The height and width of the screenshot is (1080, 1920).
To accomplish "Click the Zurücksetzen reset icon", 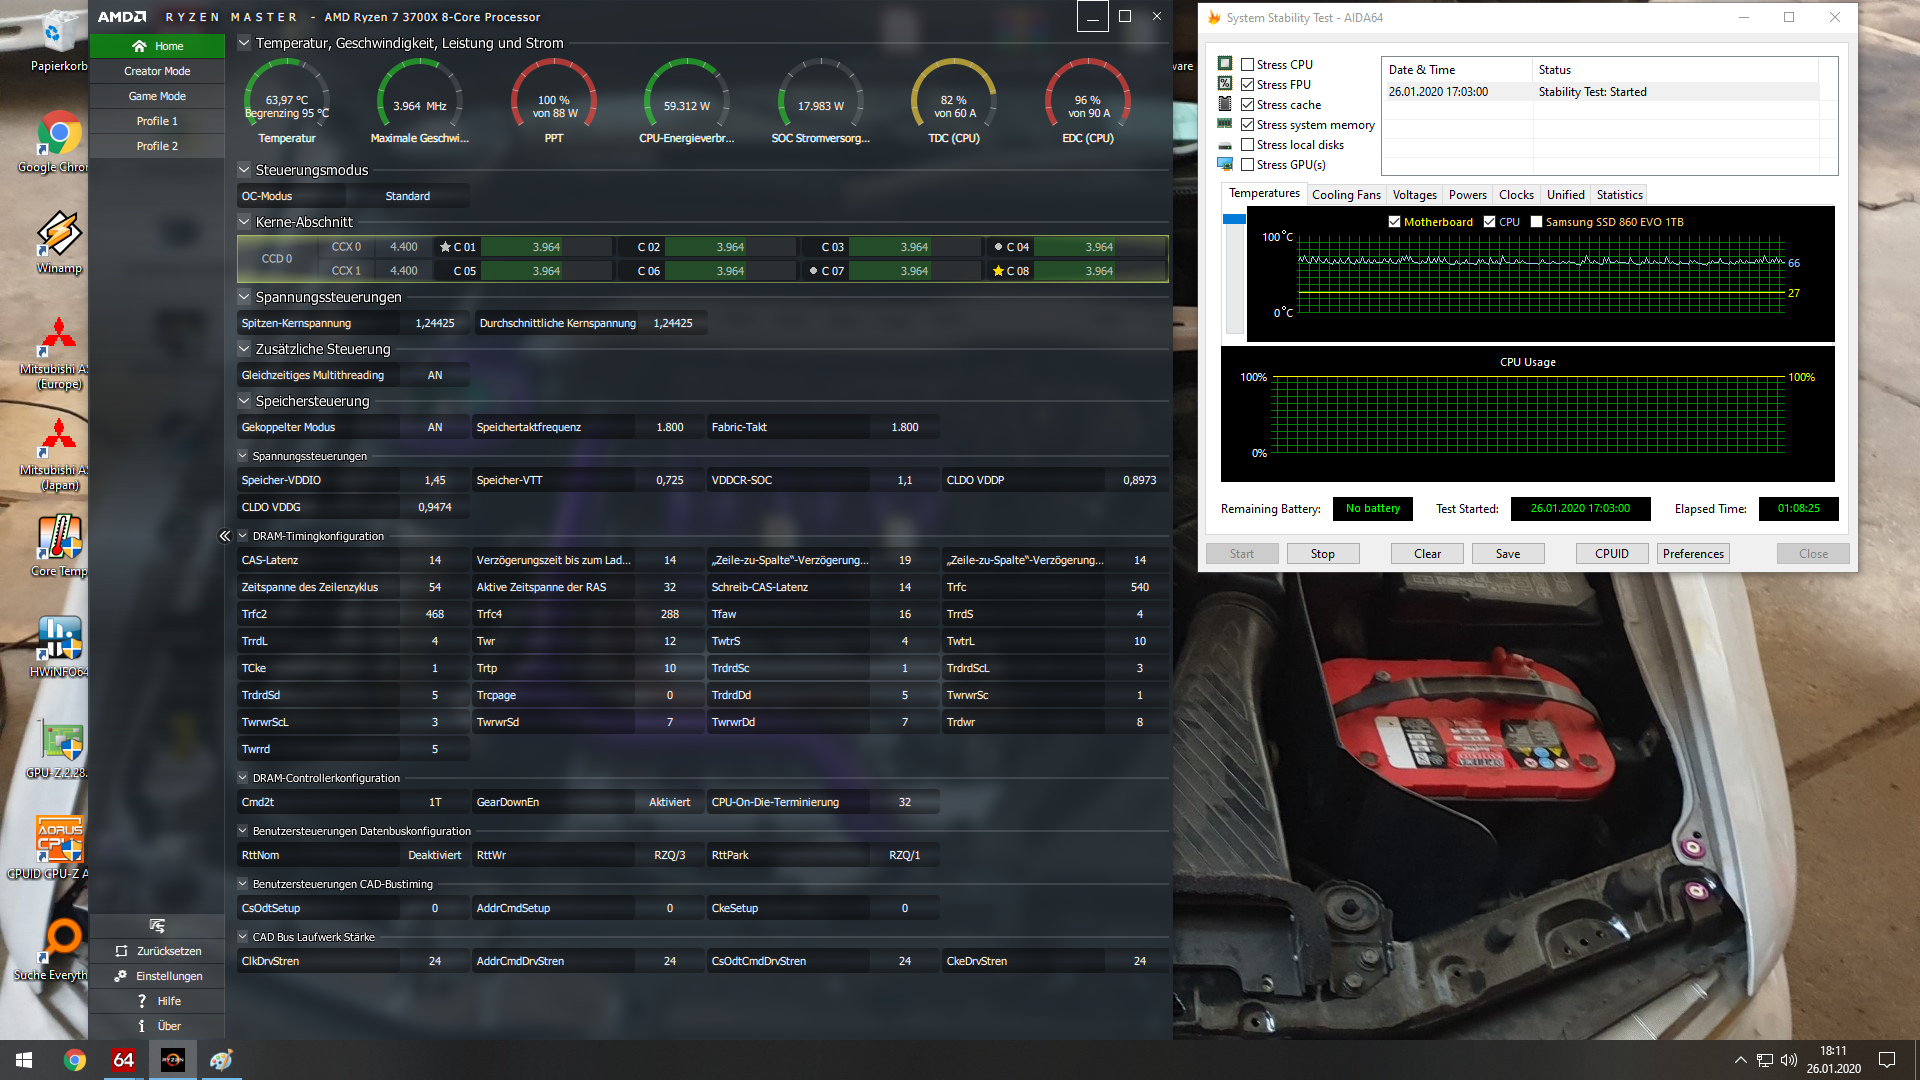I will [x=121, y=951].
